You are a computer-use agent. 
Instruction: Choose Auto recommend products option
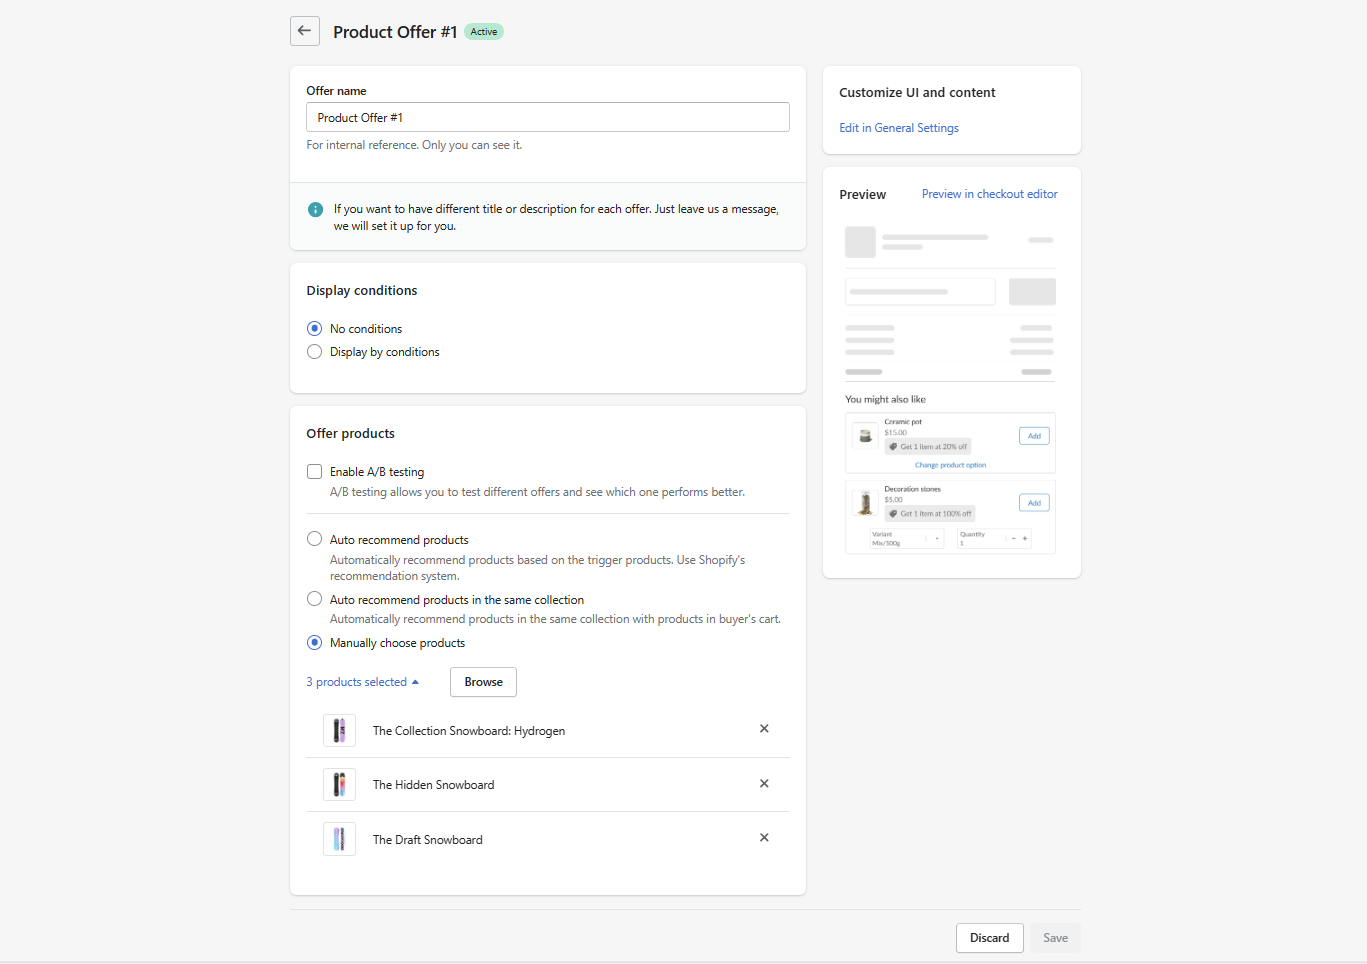click(314, 539)
